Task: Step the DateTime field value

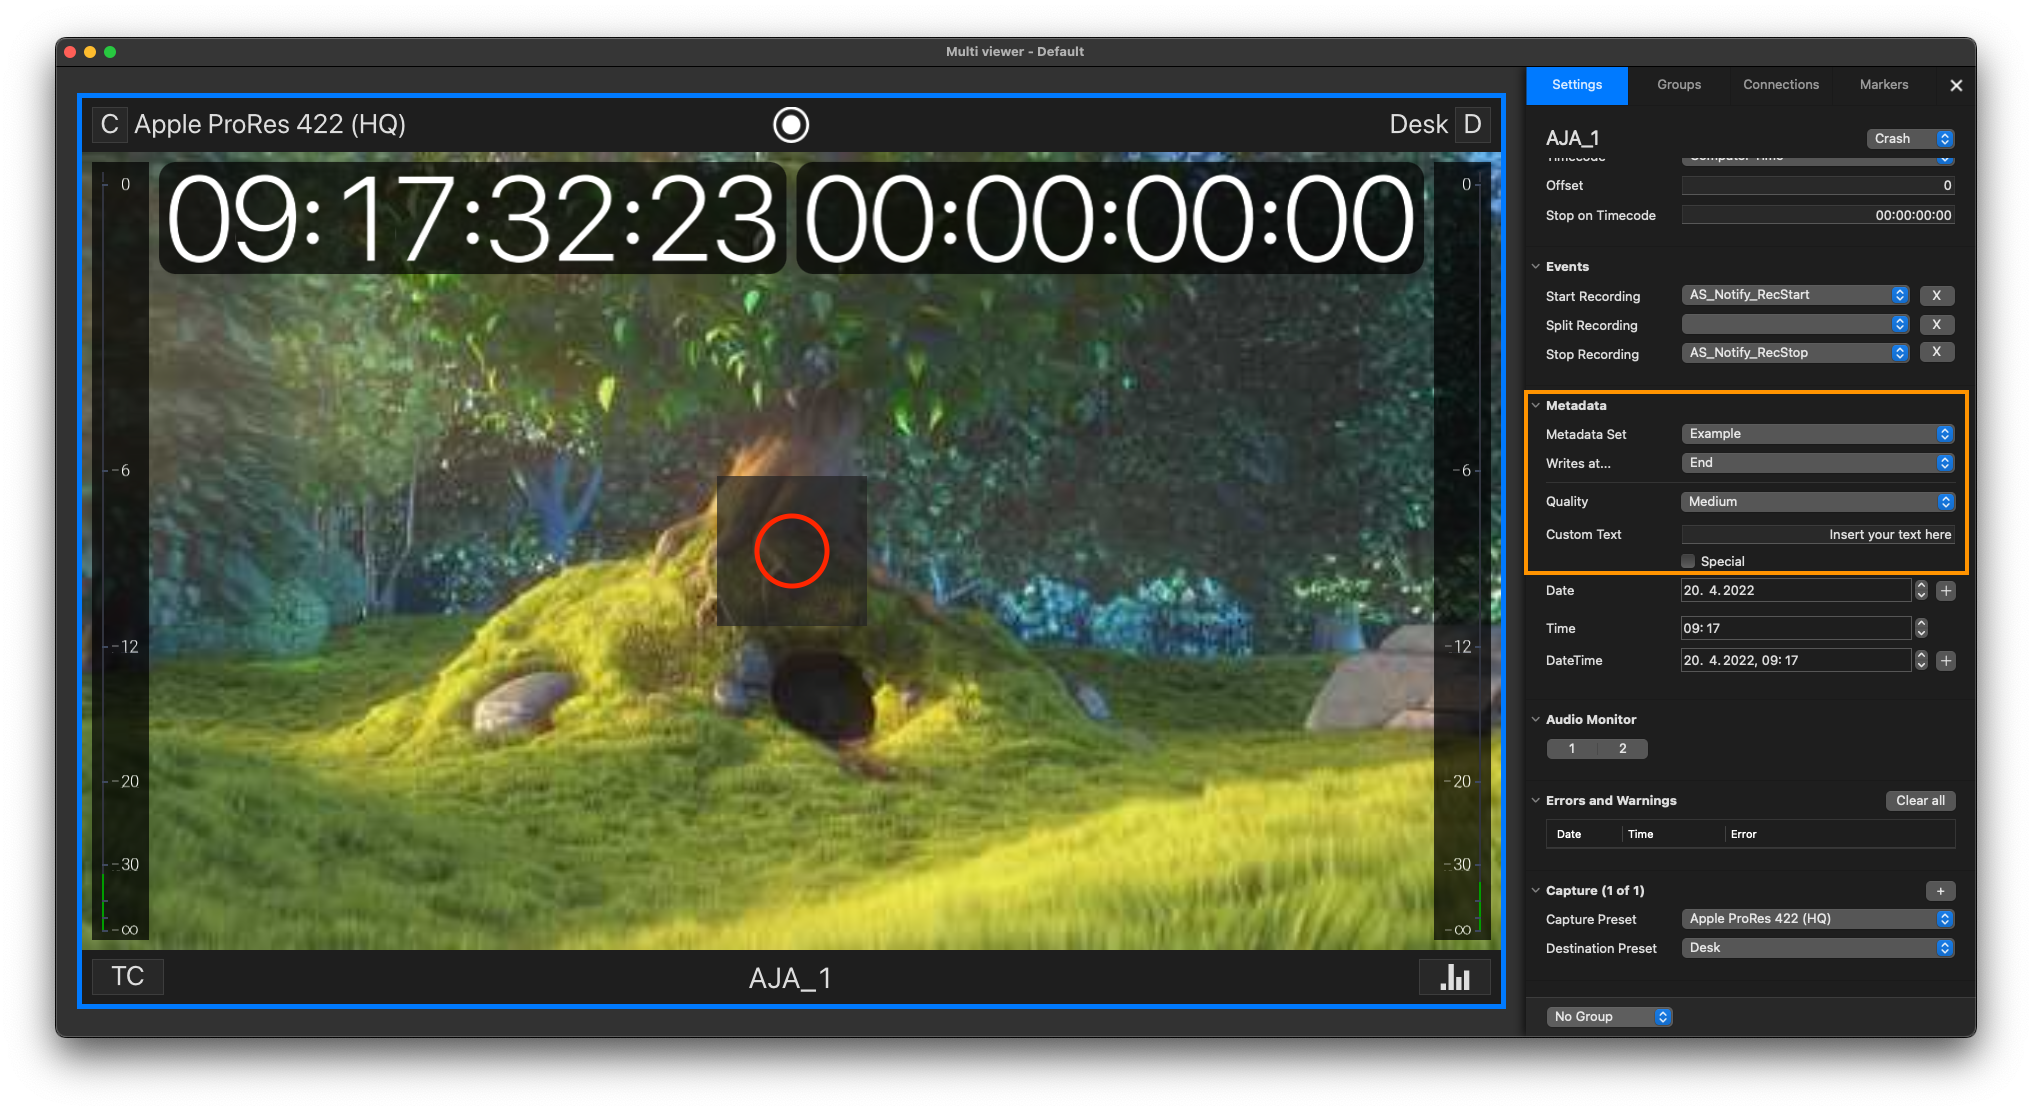Action: (x=1921, y=660)
